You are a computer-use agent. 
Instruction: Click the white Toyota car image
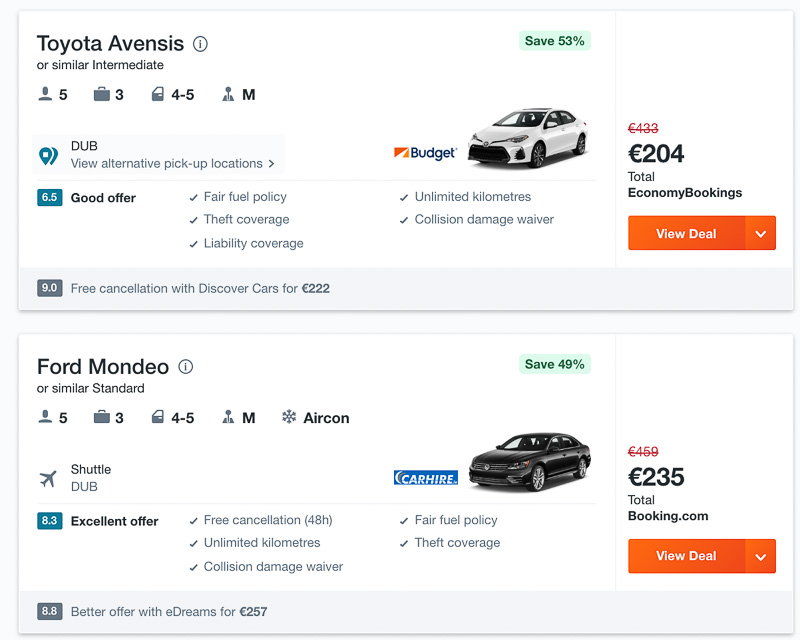pyautogui.click(x=528, y=137)
